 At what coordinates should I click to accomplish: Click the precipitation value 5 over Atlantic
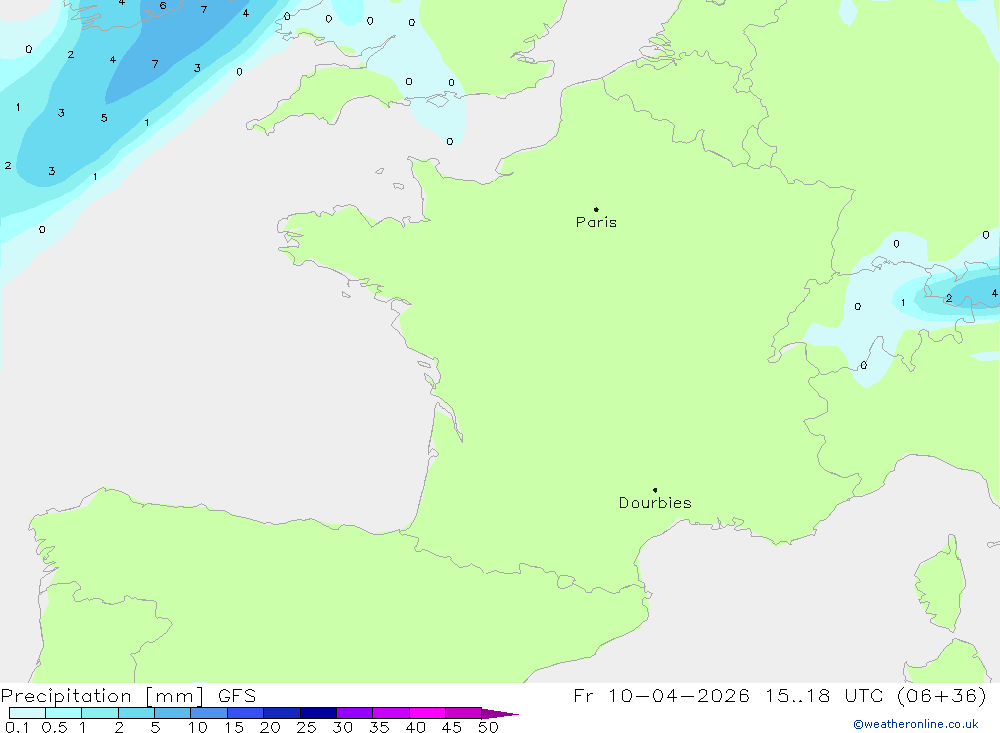[104, 118]
